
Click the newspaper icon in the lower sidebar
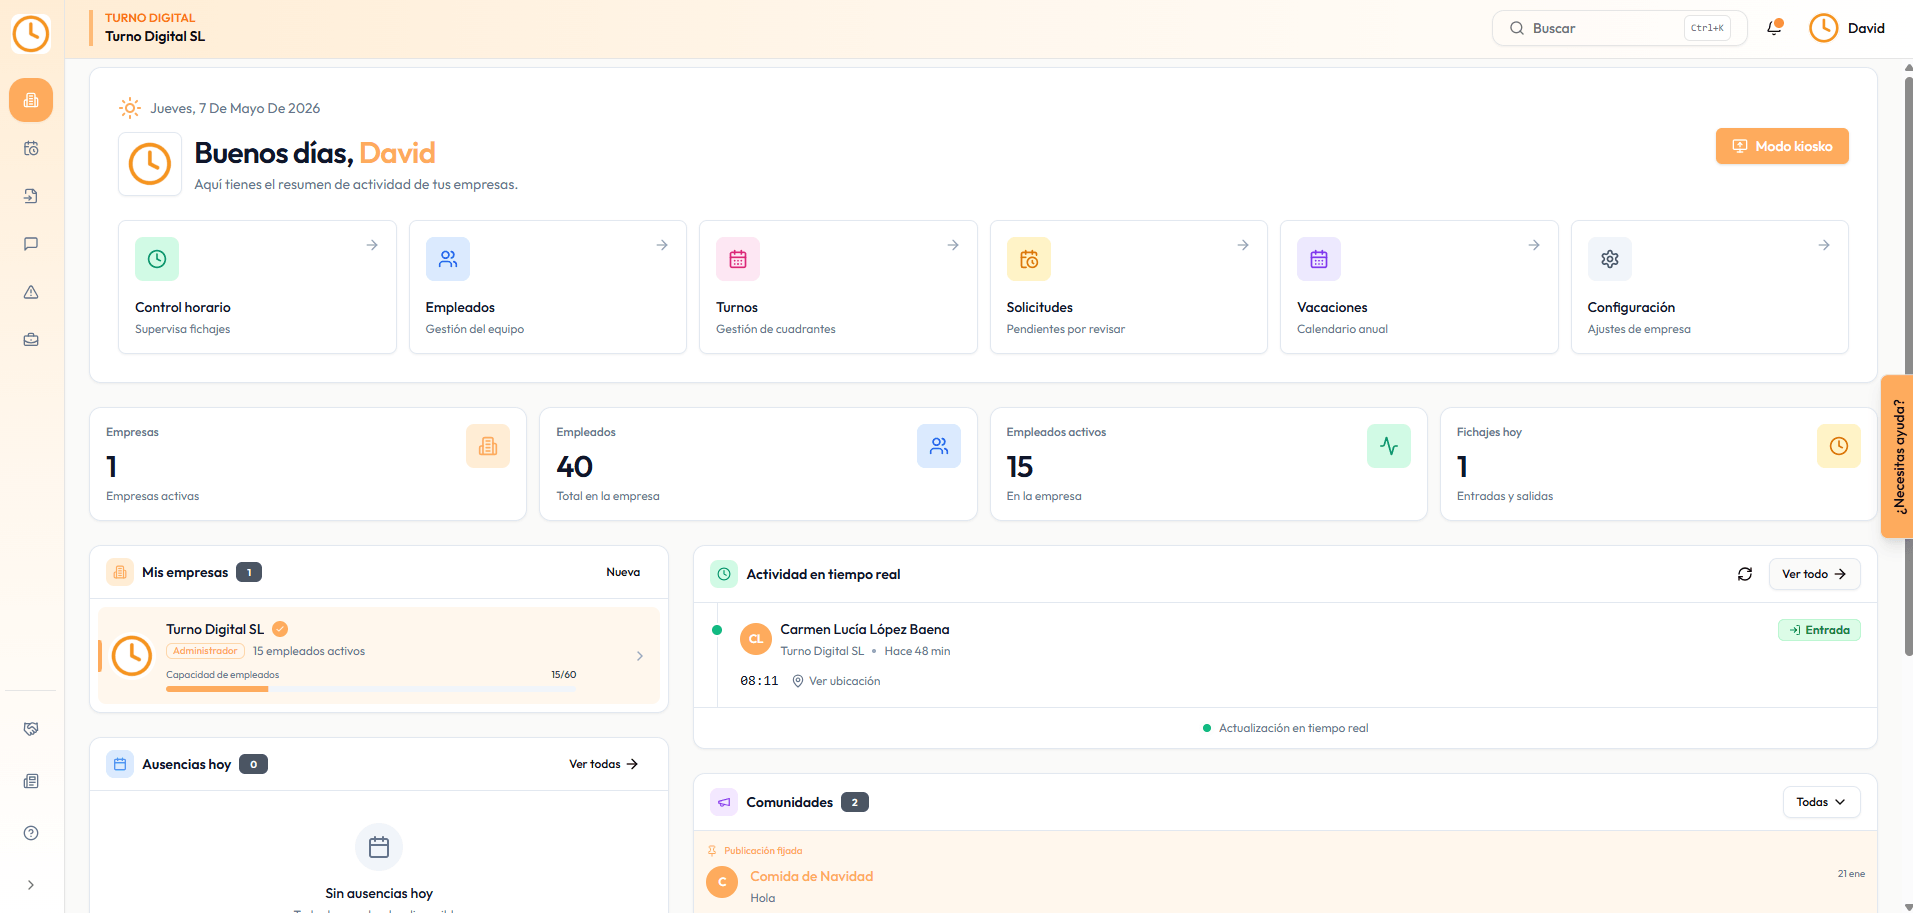31,781
